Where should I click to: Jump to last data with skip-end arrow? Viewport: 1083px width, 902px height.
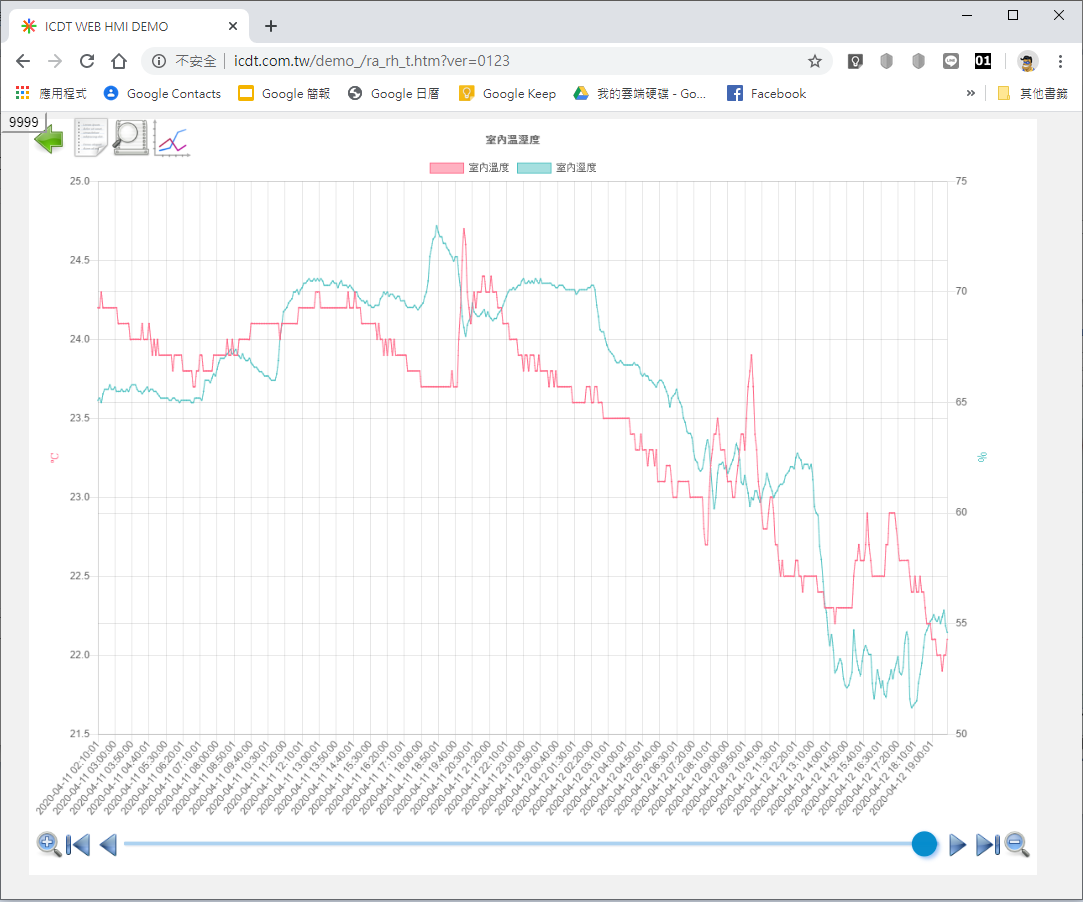pyautogui.click(x=986, y=845)
